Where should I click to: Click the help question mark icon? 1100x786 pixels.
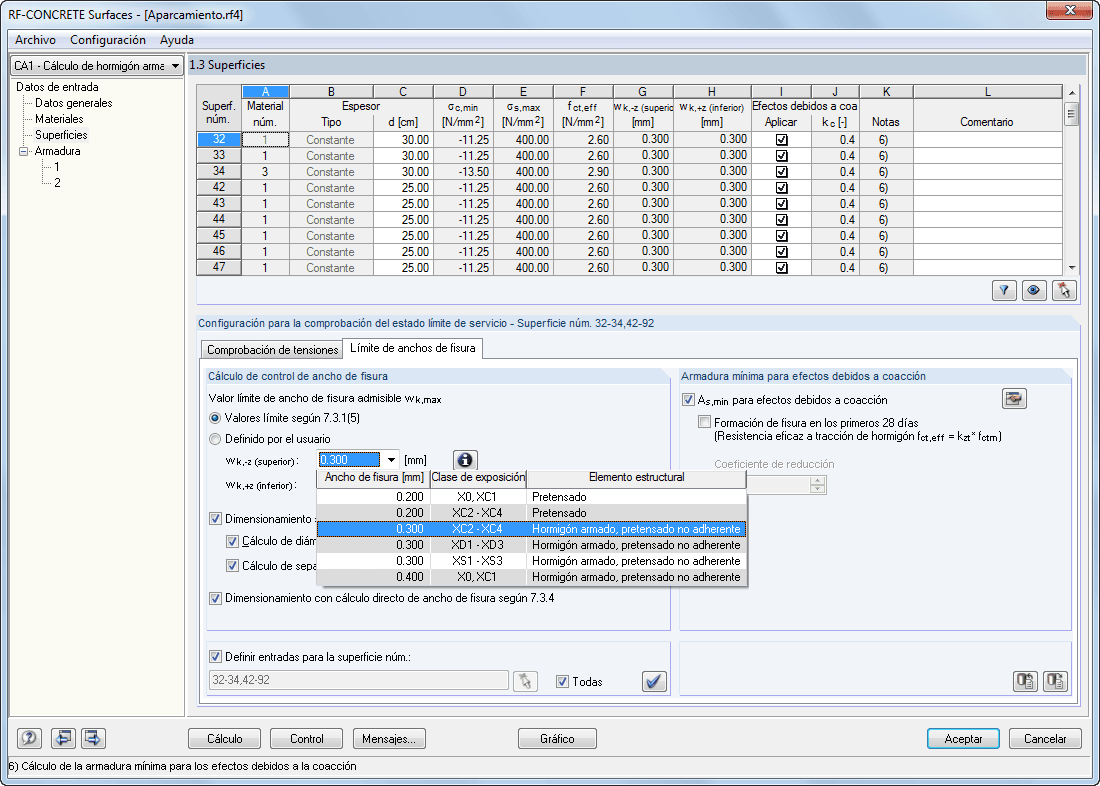tap(29, 738)
